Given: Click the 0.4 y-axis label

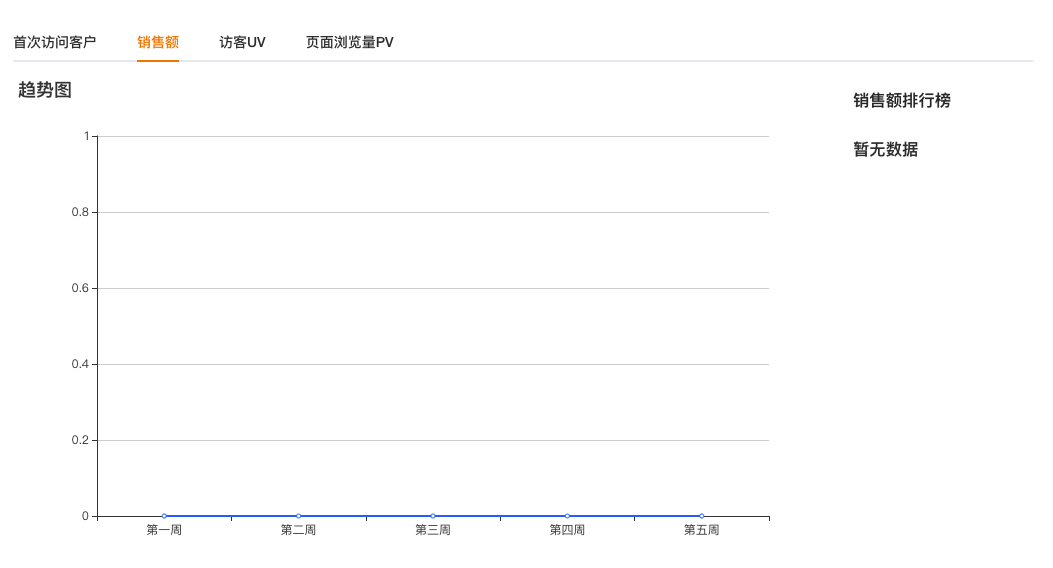Looking at the screenshot, I should tap(80, 364).
